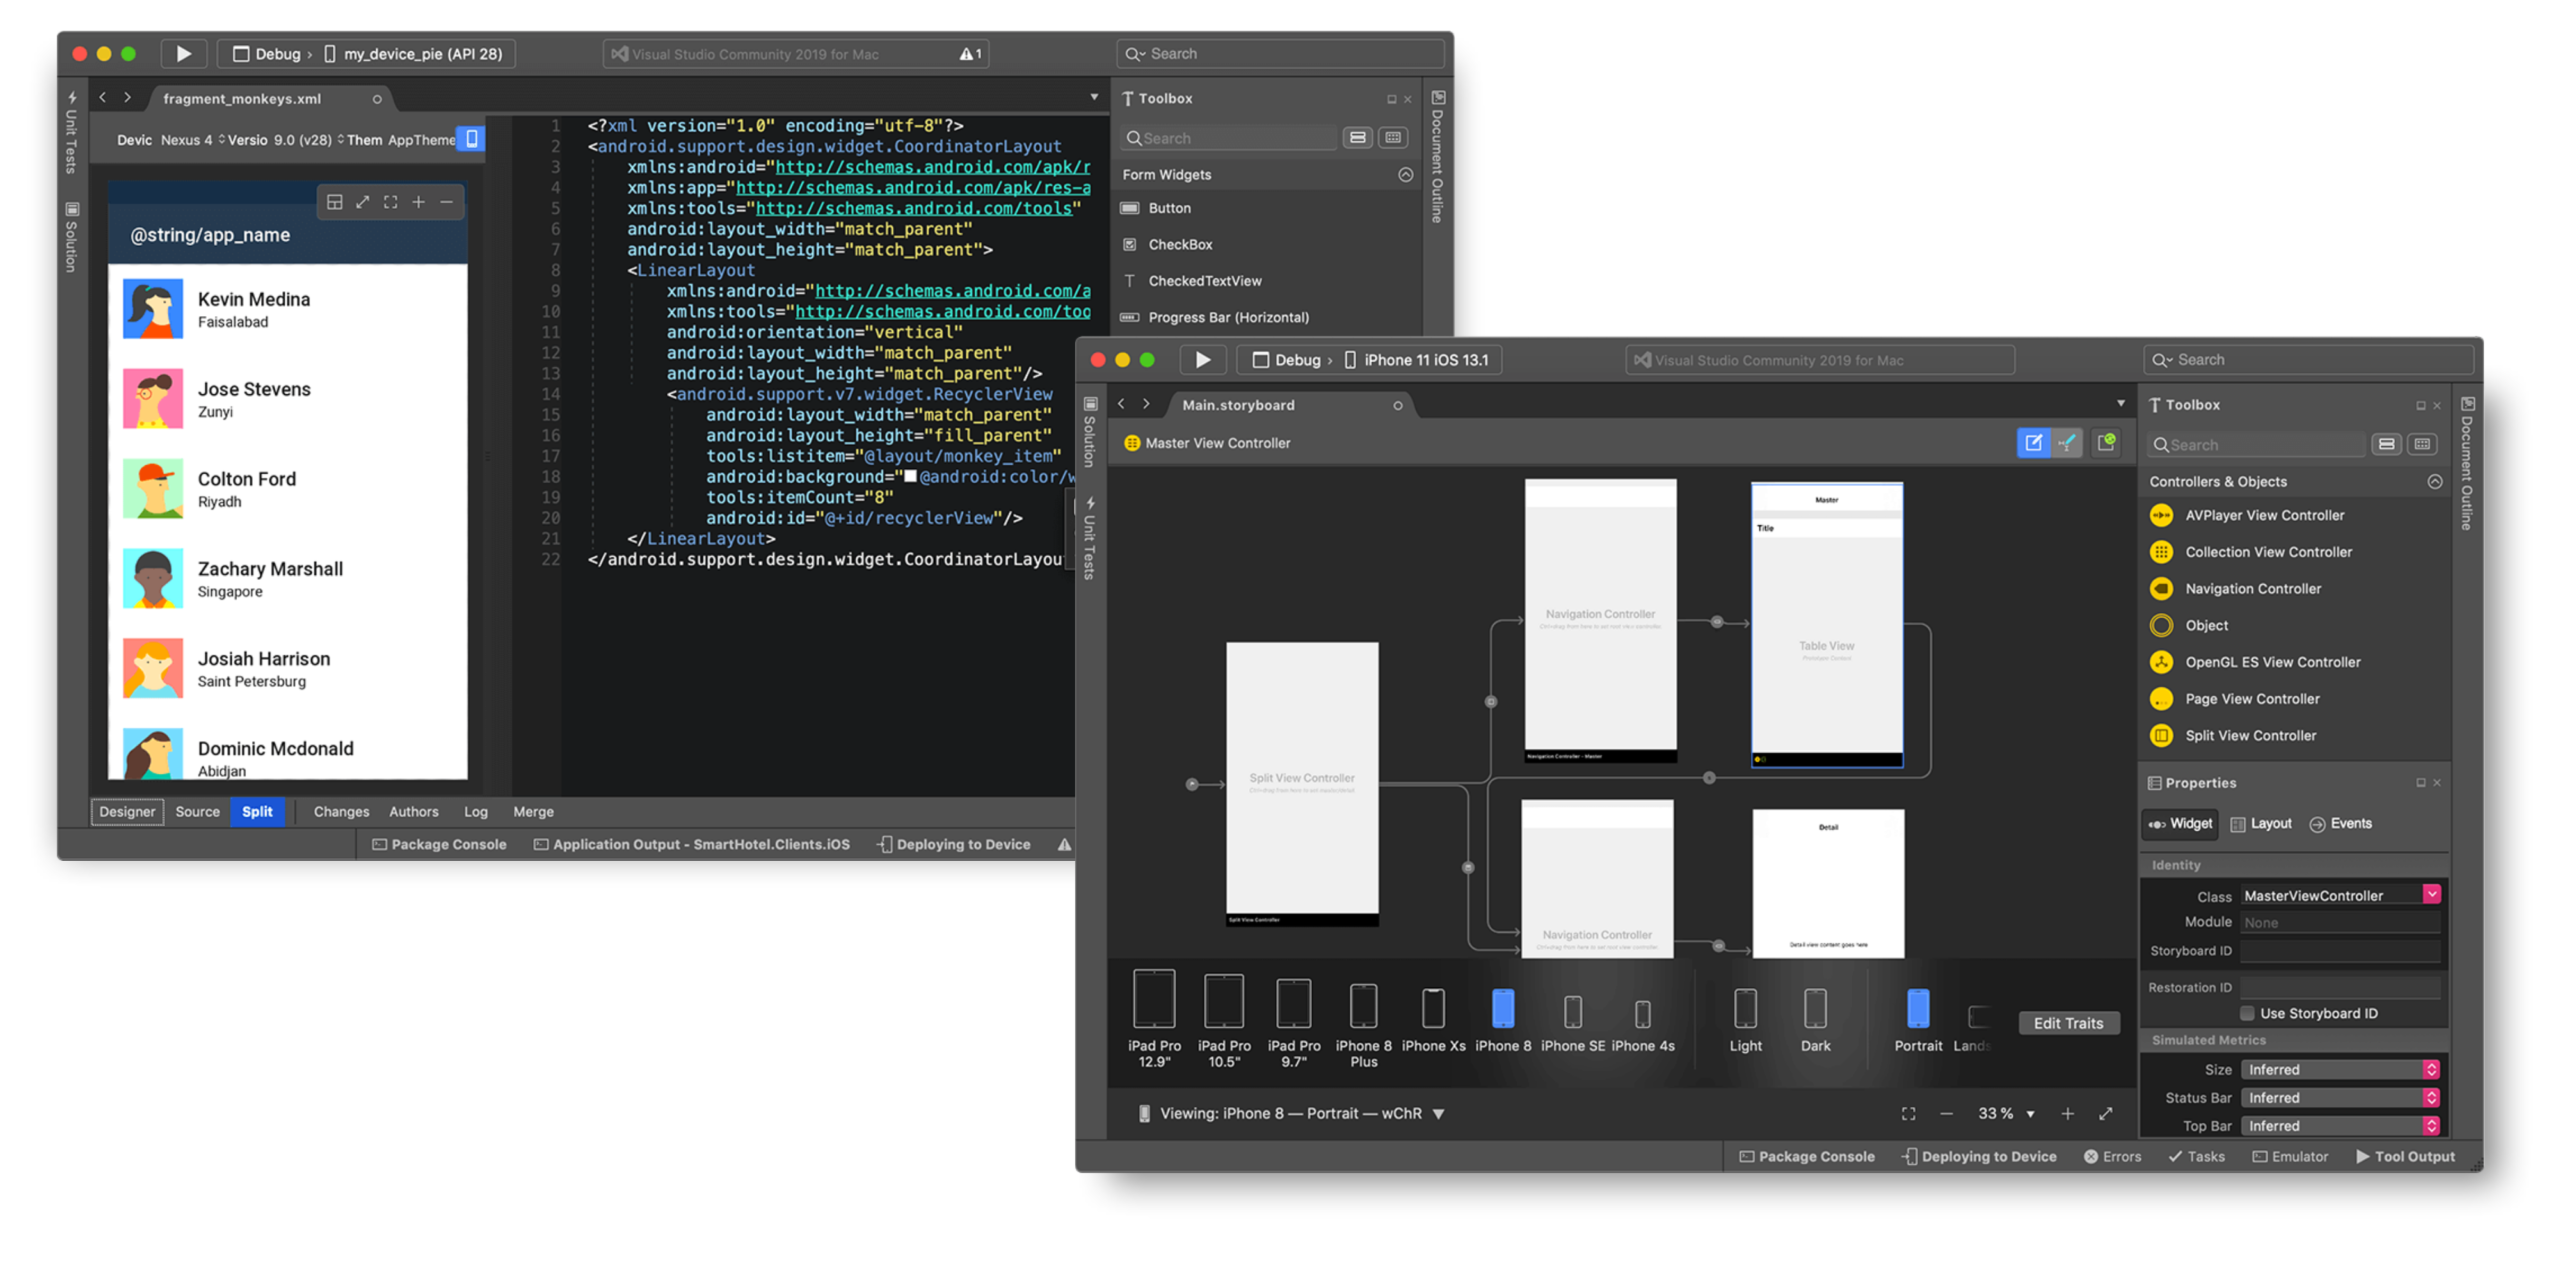Click the OpenGL ES View Controller icon

(x=2160, y=662)
